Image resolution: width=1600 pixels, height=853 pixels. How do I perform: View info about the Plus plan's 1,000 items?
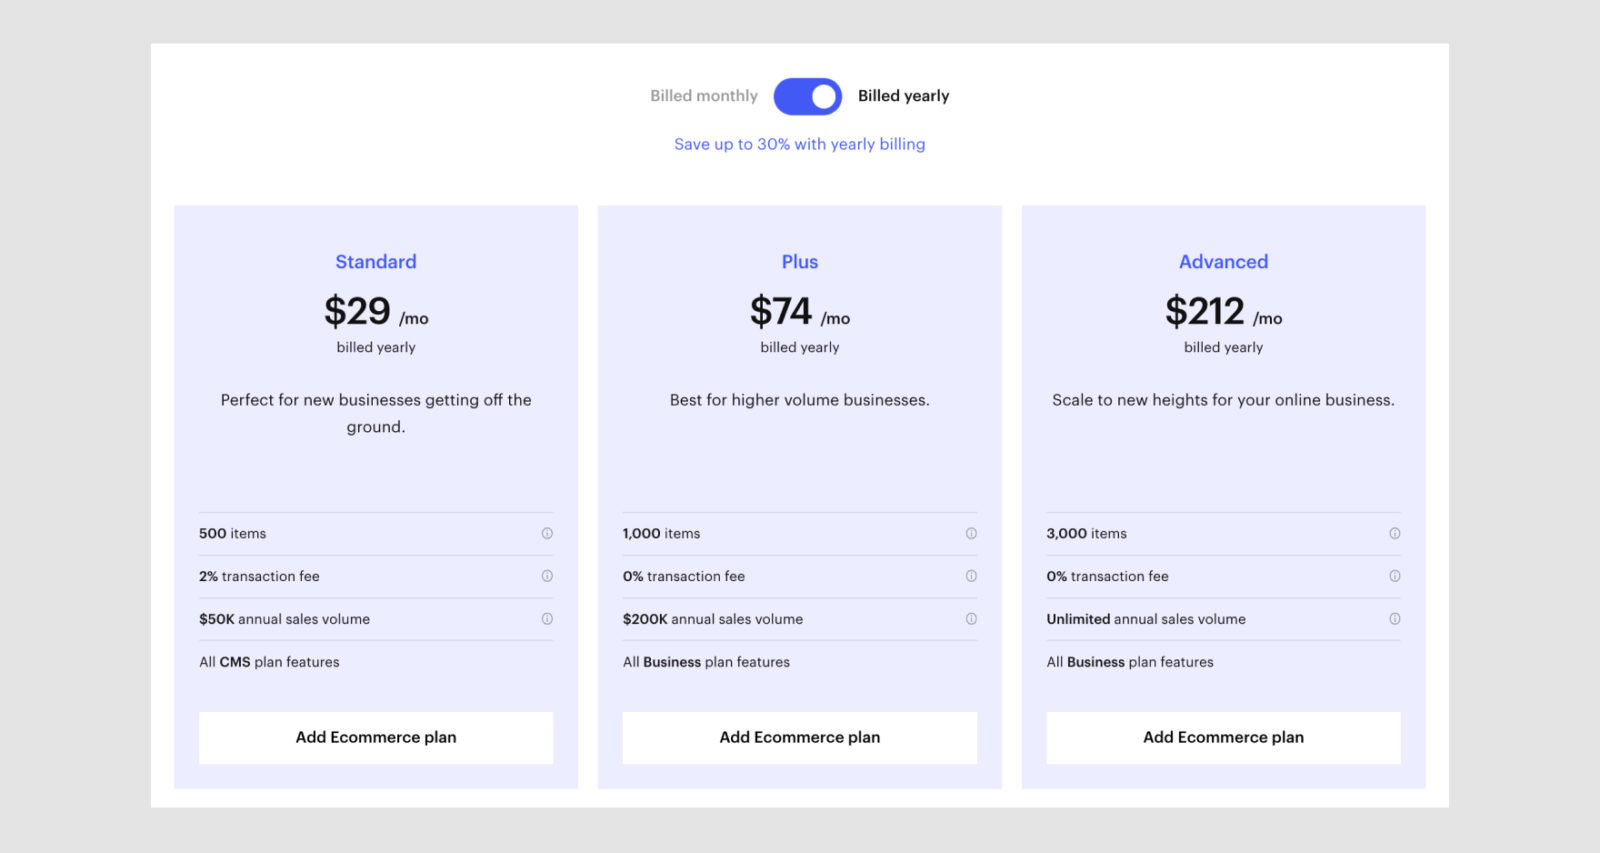pos(971,534)
